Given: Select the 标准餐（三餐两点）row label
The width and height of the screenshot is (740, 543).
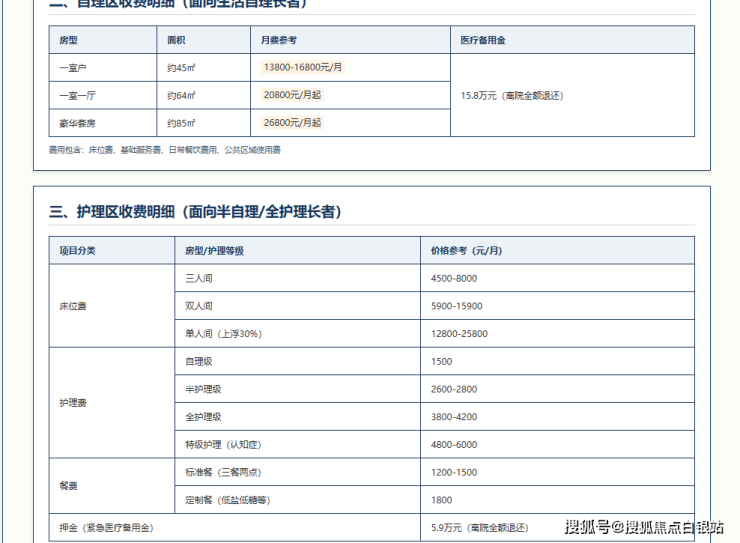Looking at the screenshot, I should 223,473.
